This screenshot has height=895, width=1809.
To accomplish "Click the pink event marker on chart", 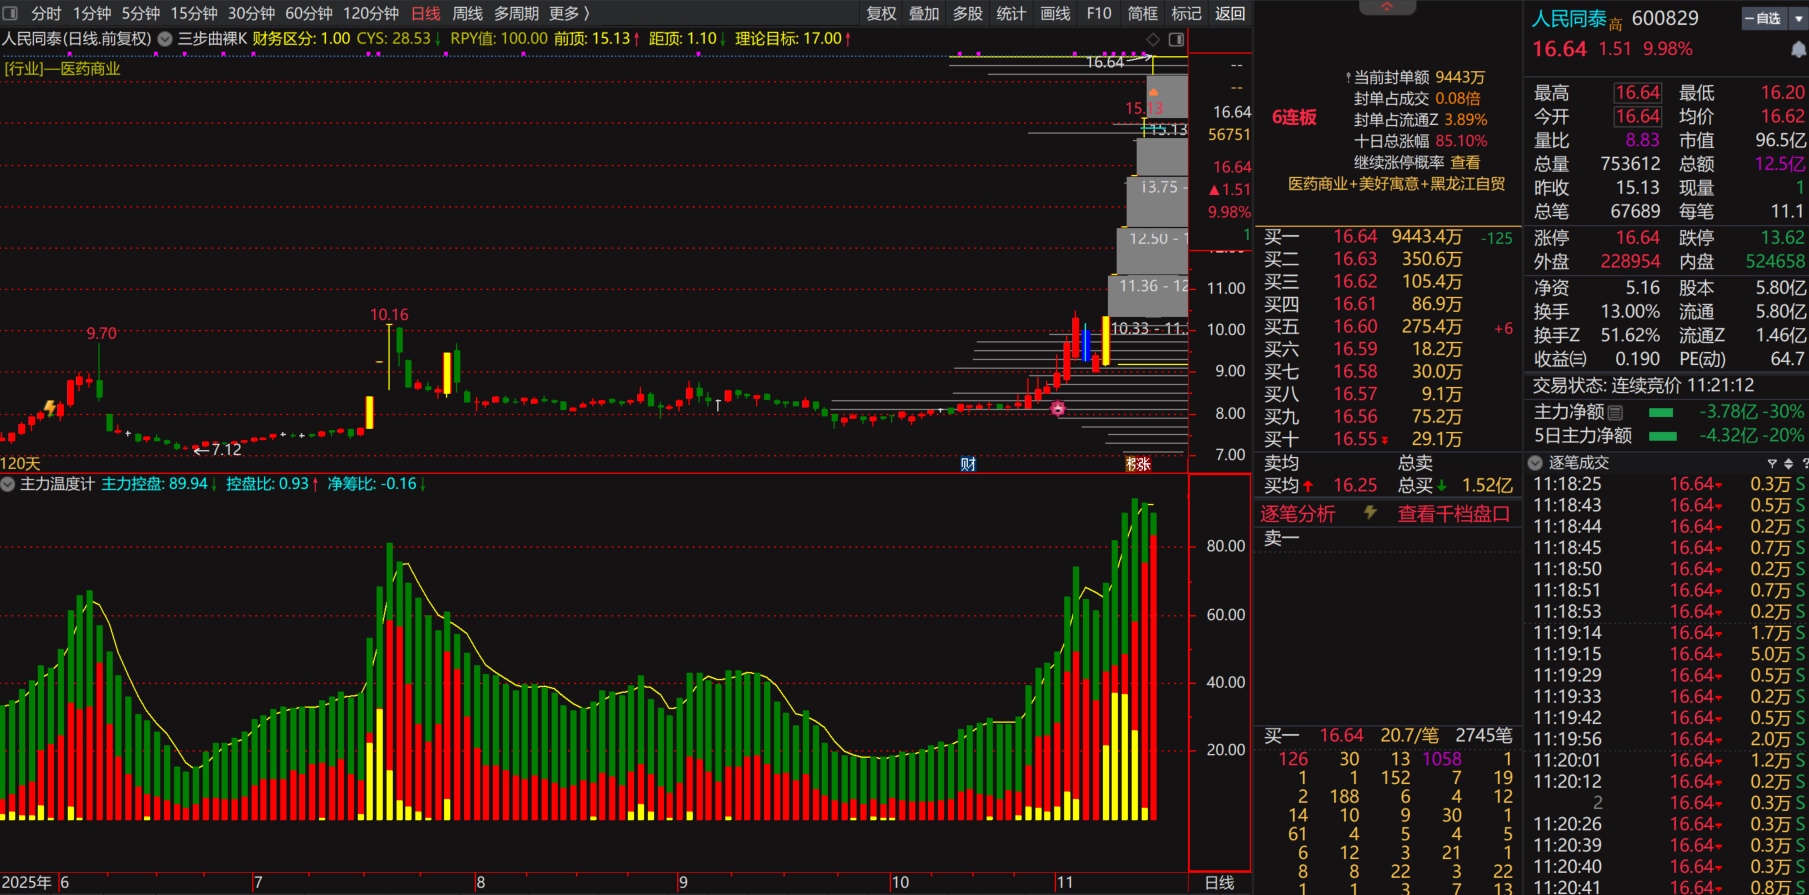I will [1058, 408].
